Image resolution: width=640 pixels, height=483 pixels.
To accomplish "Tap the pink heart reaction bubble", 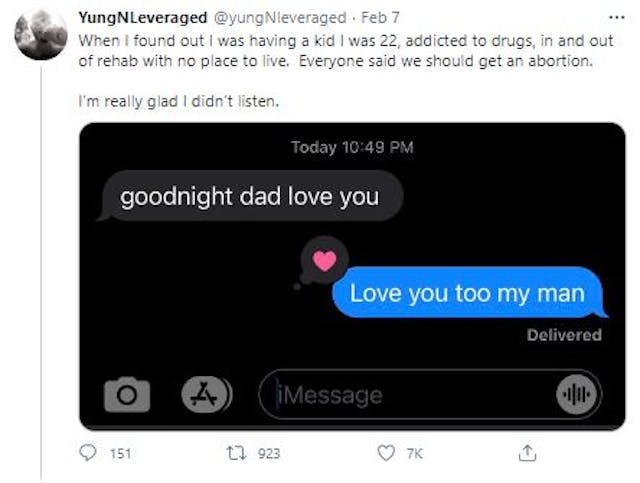I will 324,262.
